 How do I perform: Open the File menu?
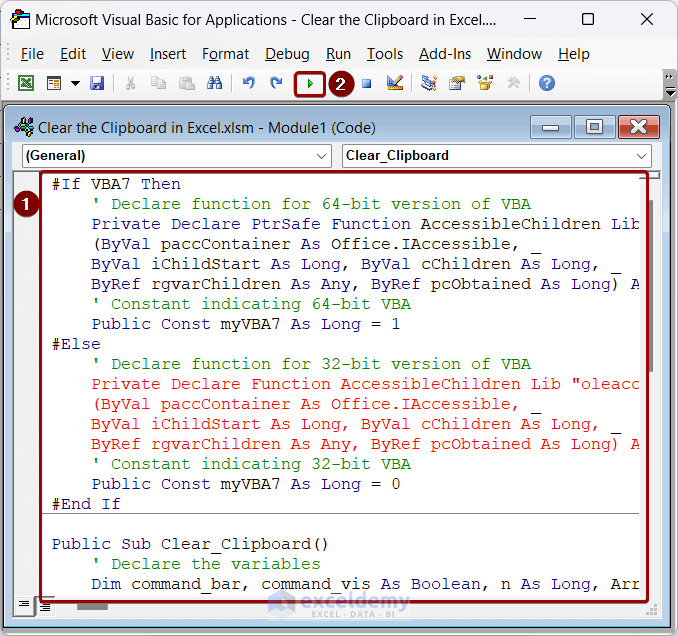click(x=32, y=54)
